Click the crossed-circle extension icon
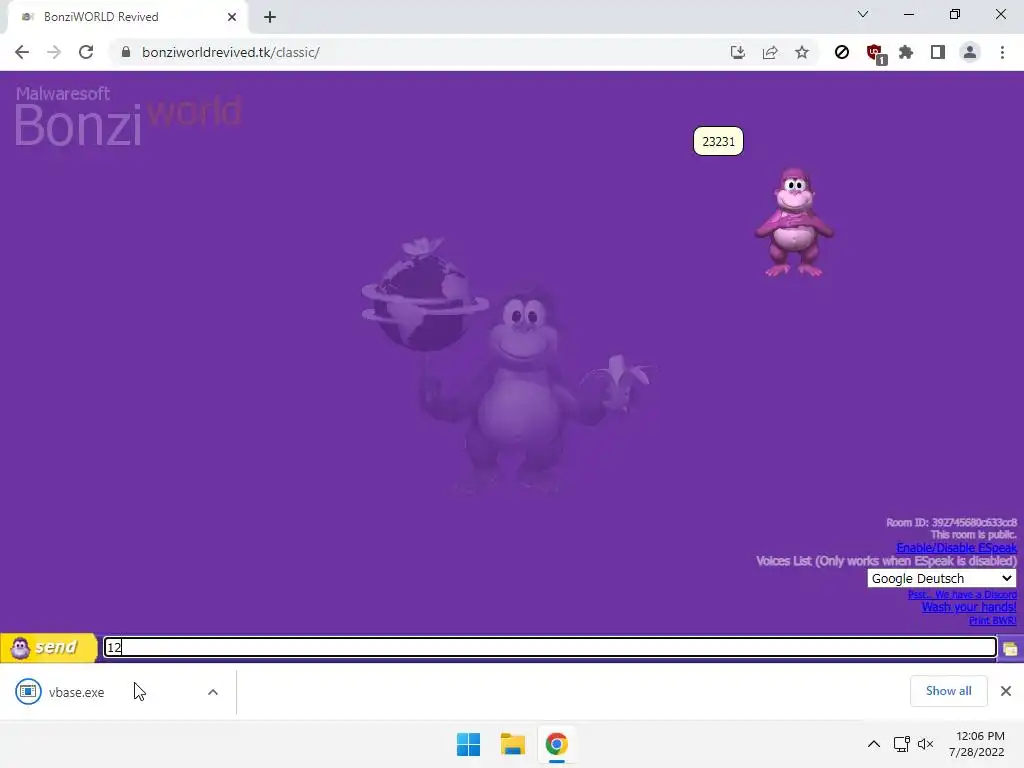 [842, 52]
